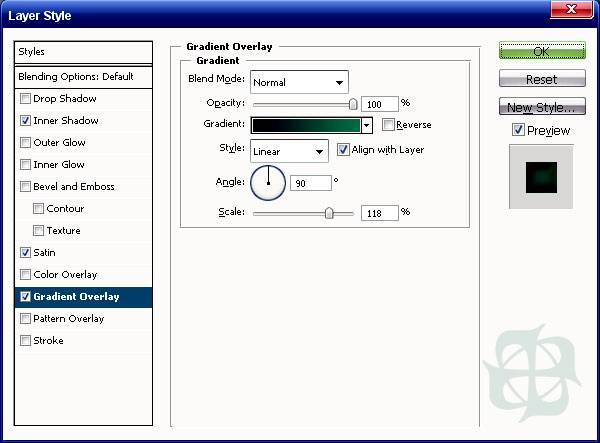The height and width of the screenshot is (443, 600).
Task: Toggle the Preview checkbox
Action: coord(518,130)
